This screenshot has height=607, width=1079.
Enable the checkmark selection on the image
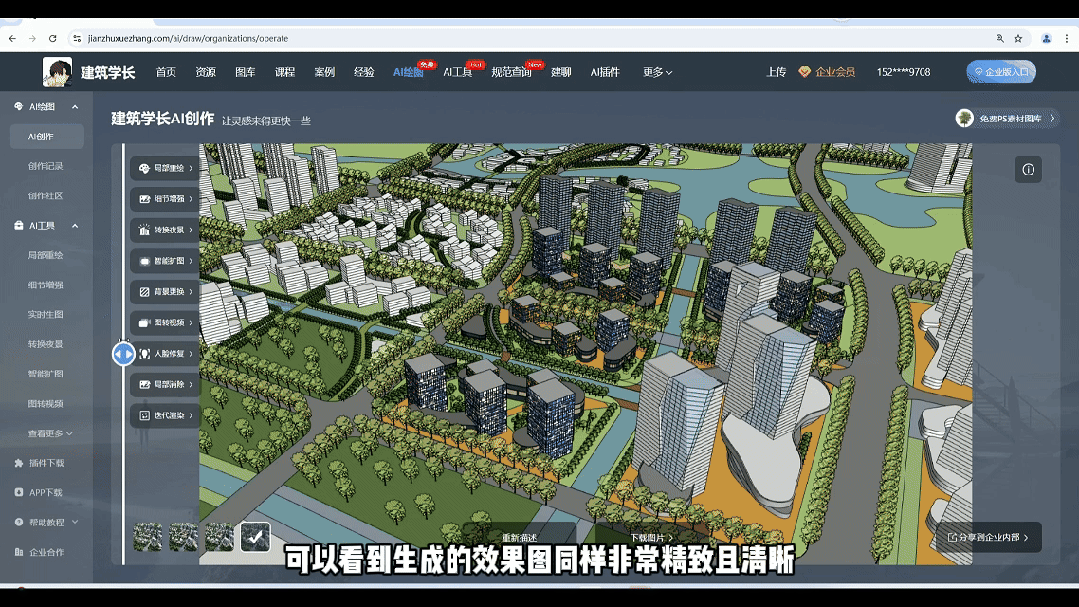tap(255, 537)
